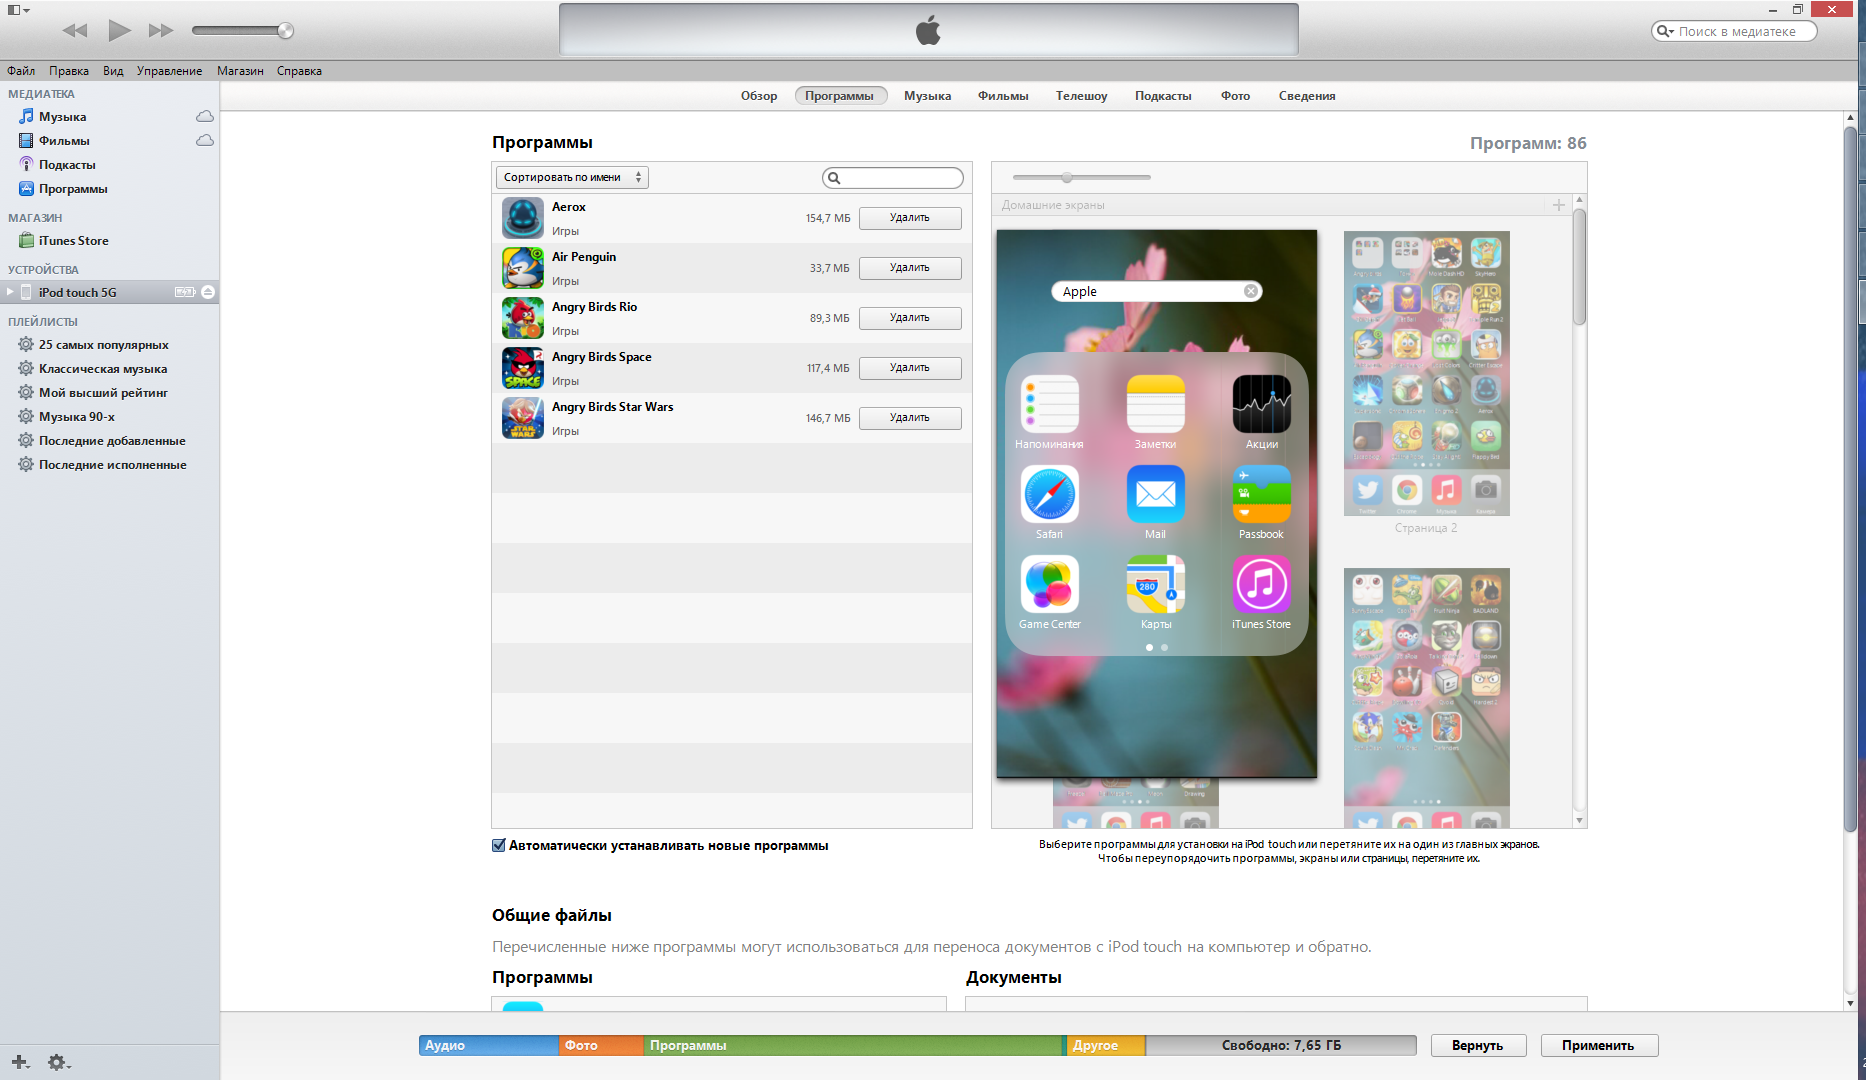Open the Магазин menu

[x=240, y=71]
